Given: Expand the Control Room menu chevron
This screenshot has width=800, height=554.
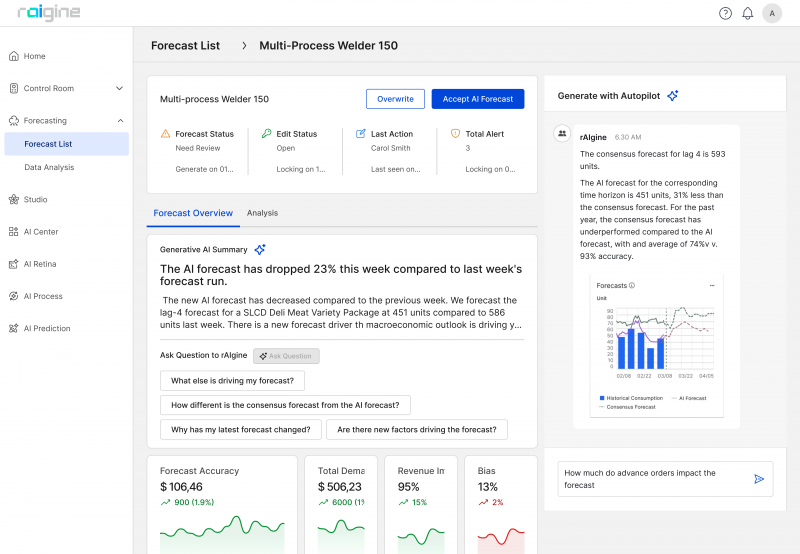Looking at the screenshot, I should pyautogui.click(x=119, y=88).
